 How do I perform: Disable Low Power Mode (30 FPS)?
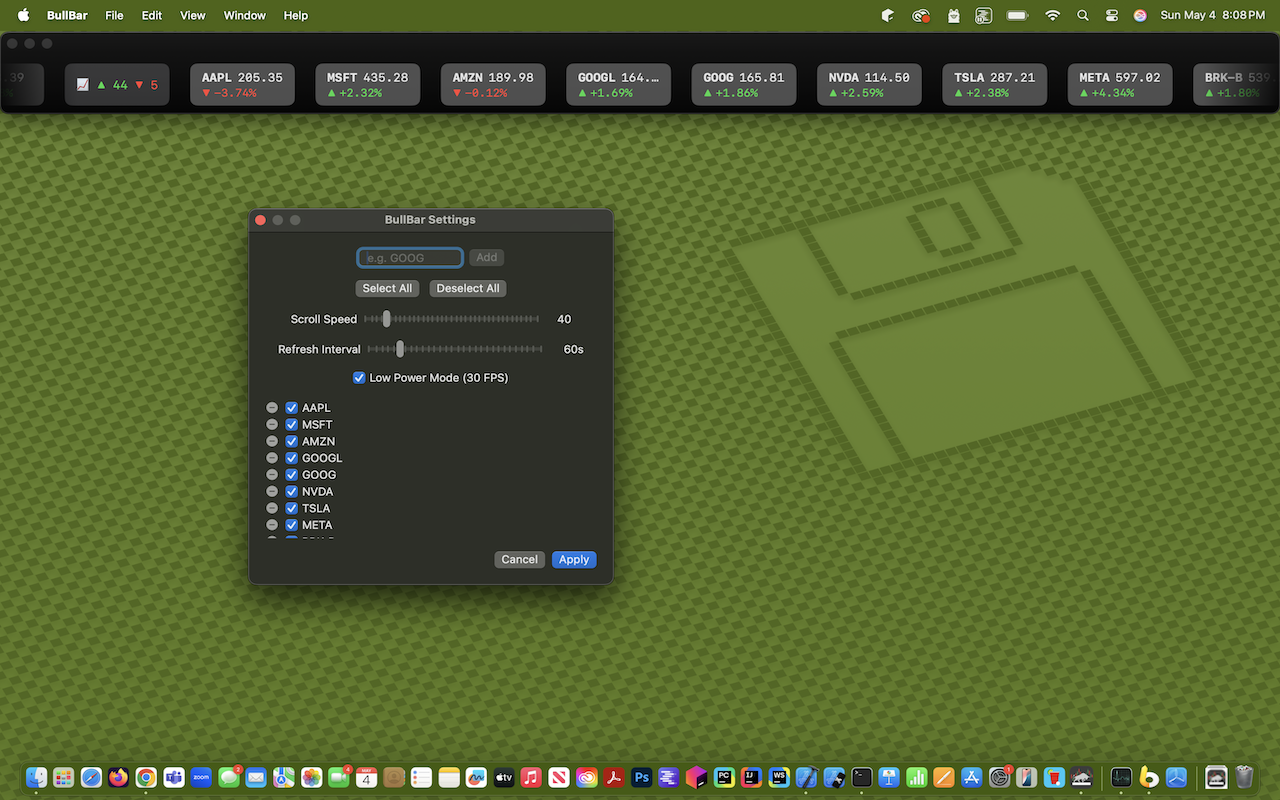tap(359, 377)
